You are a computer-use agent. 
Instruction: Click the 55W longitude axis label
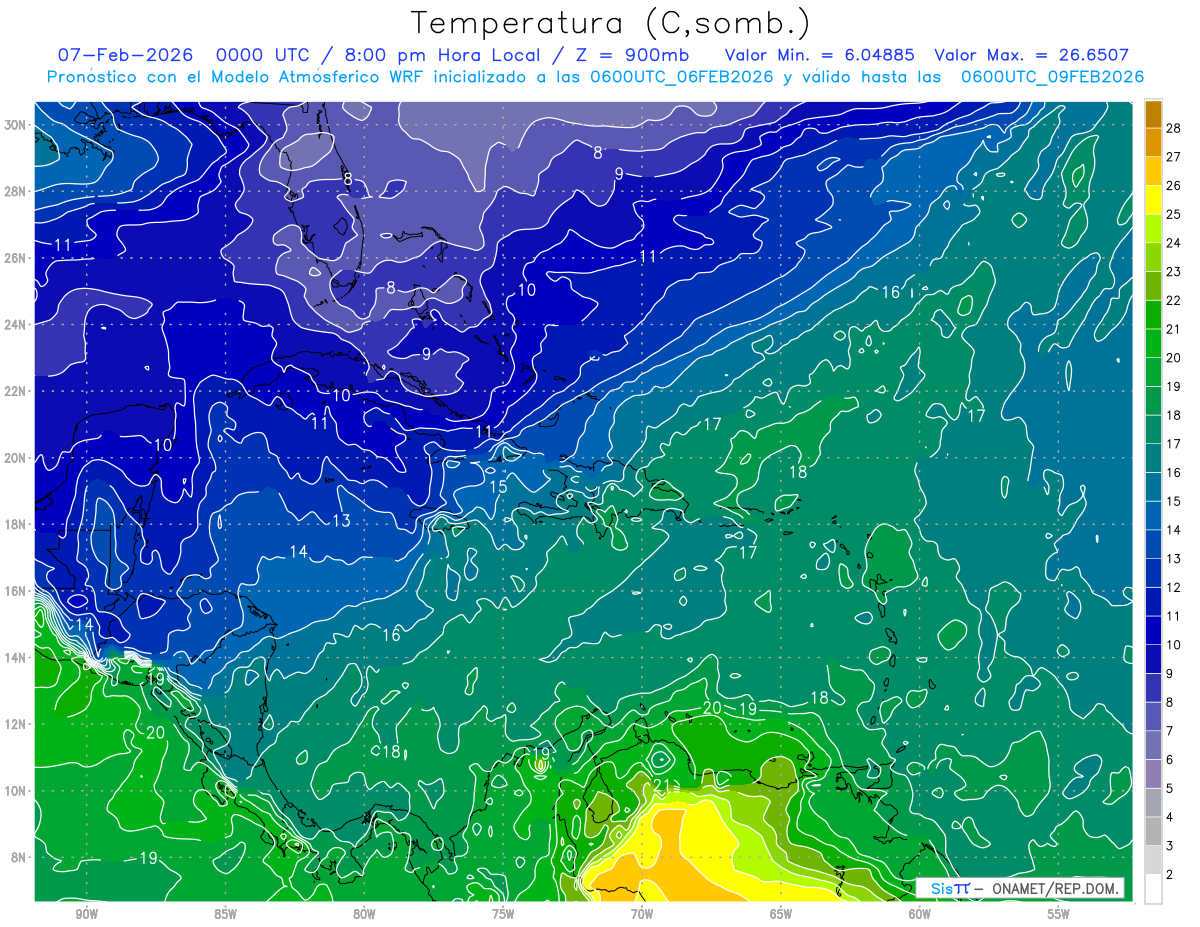tap(1058, 914)
